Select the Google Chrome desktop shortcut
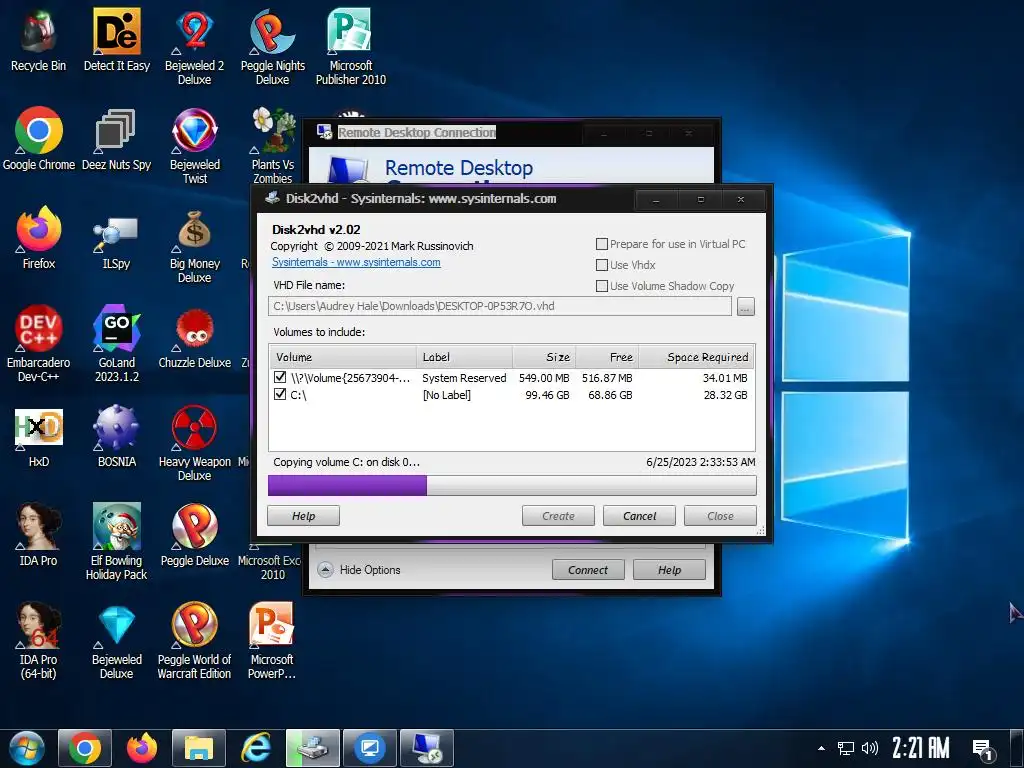Image resolution: width=1024 pixels, height=768 pixels. pyautogui.click(x=39, y=138)
